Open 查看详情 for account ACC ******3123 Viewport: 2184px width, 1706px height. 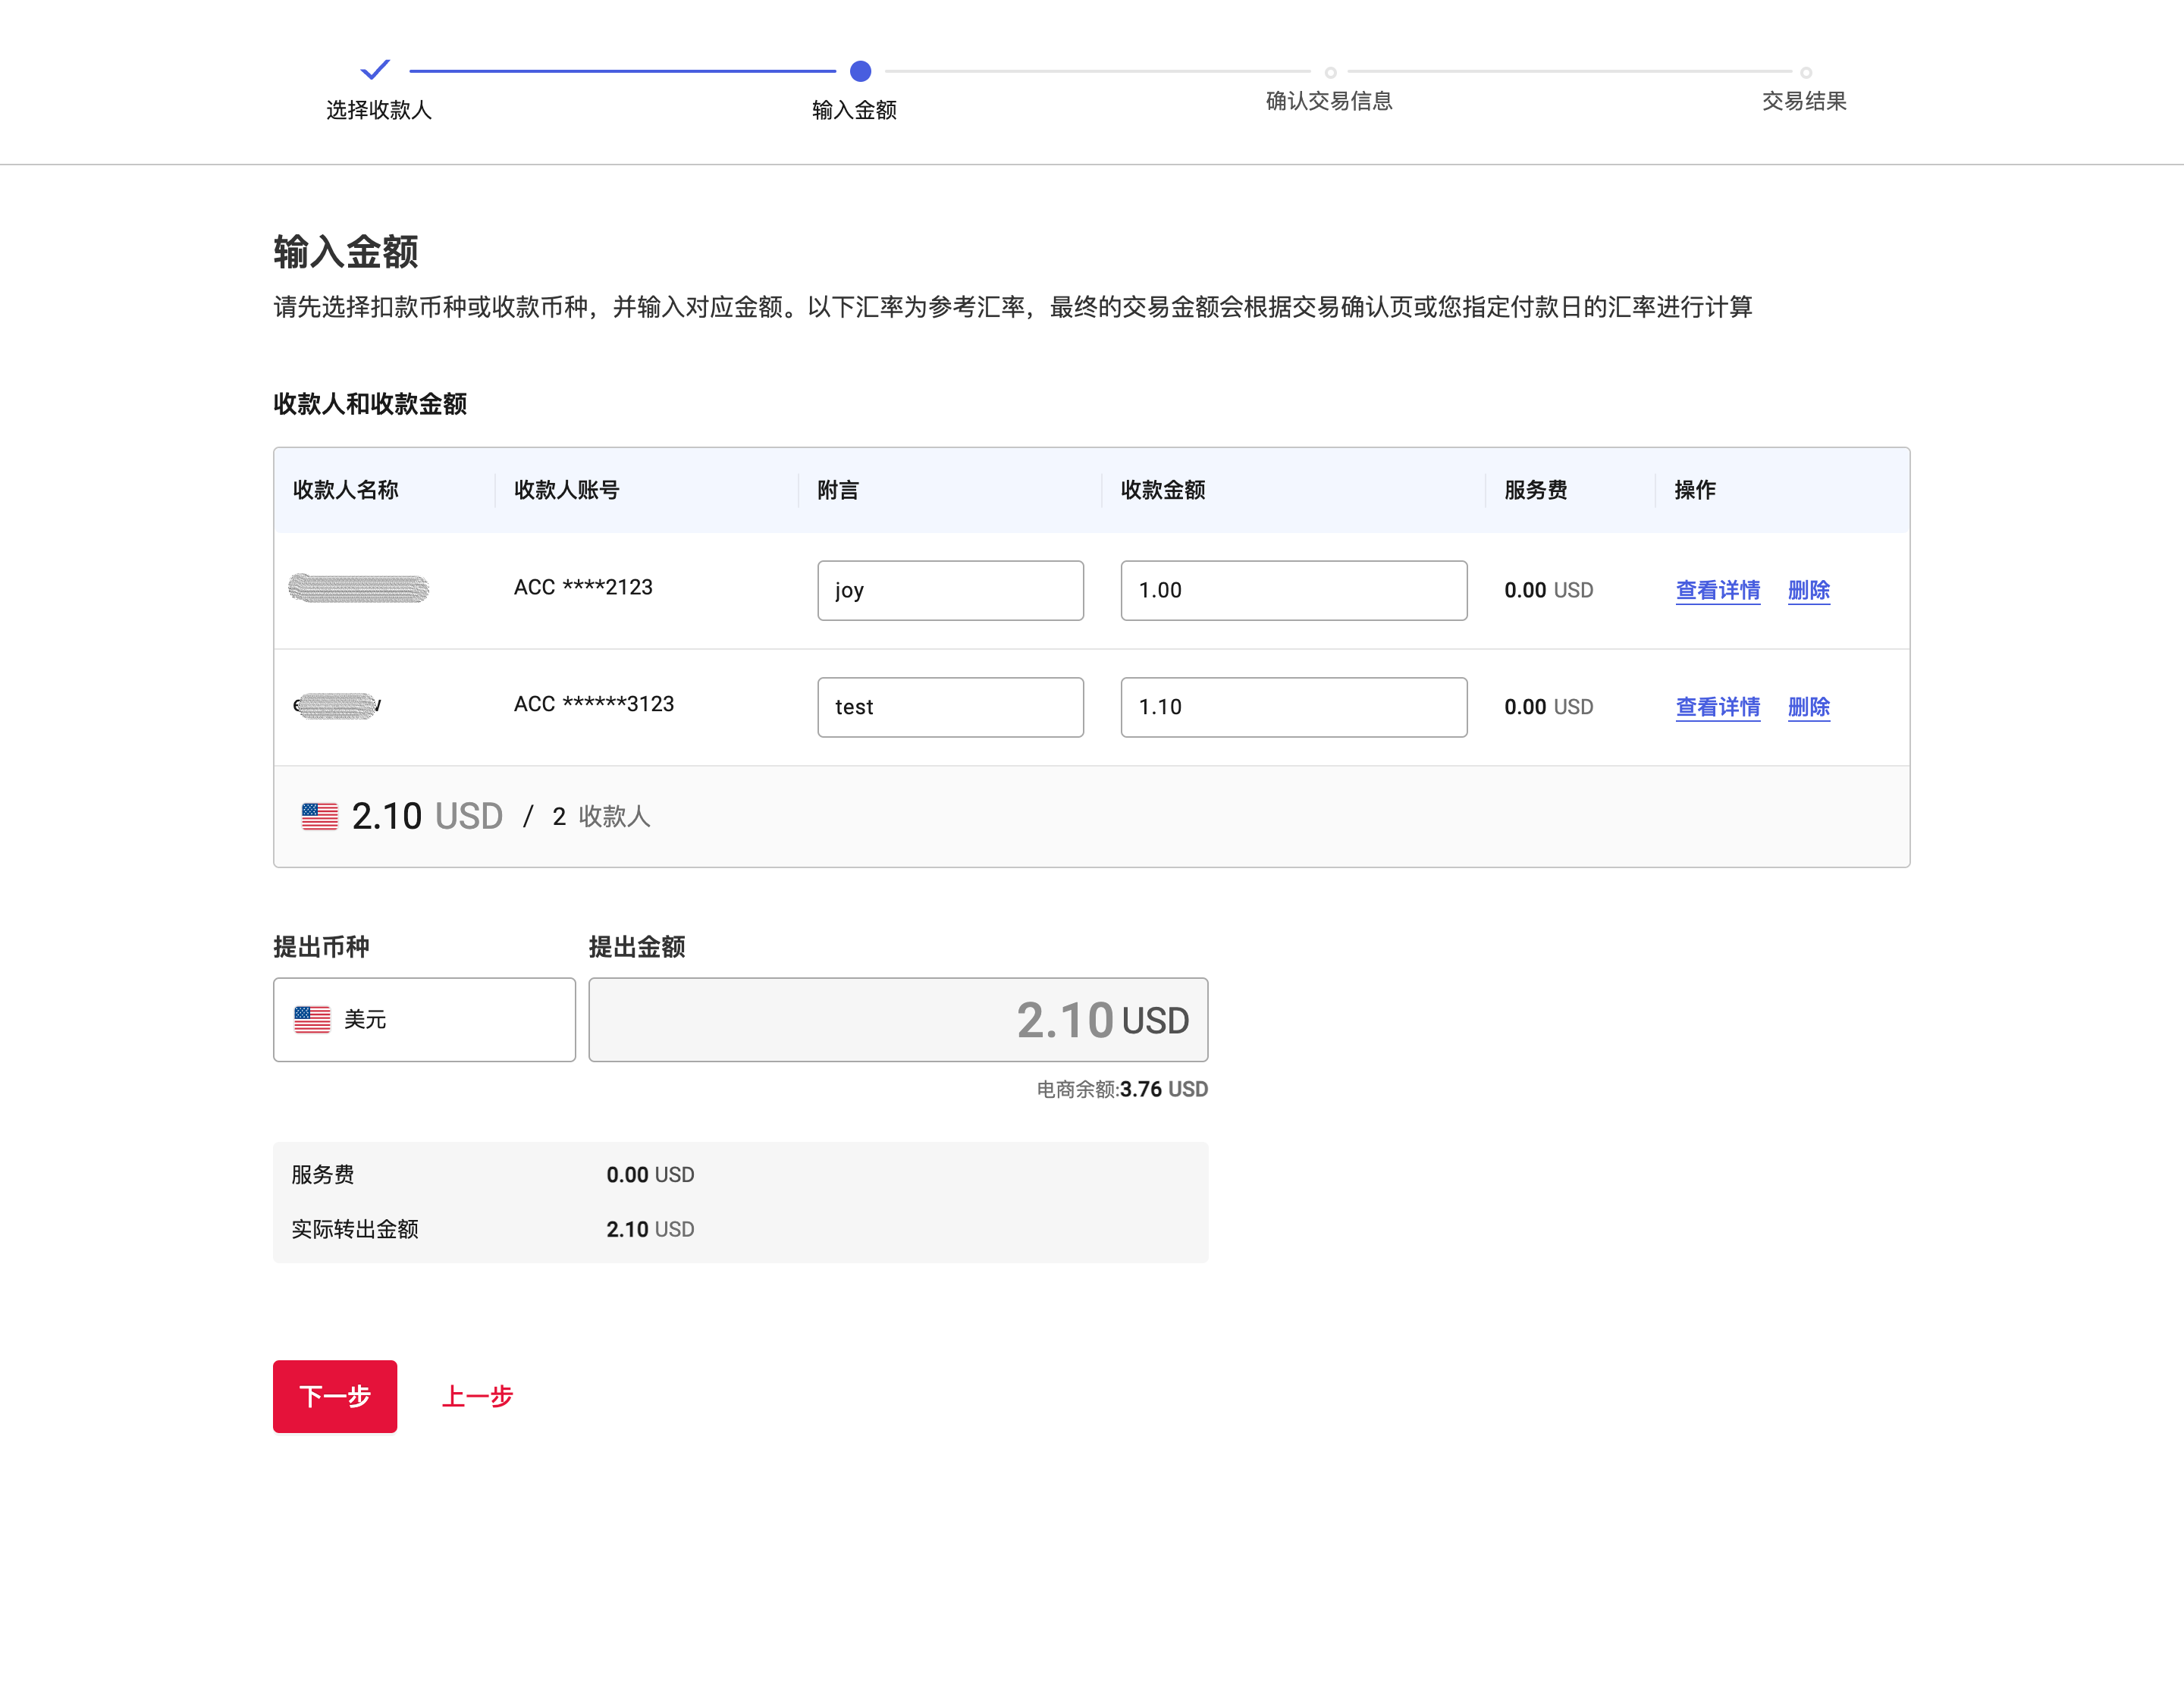point(1717,707)
